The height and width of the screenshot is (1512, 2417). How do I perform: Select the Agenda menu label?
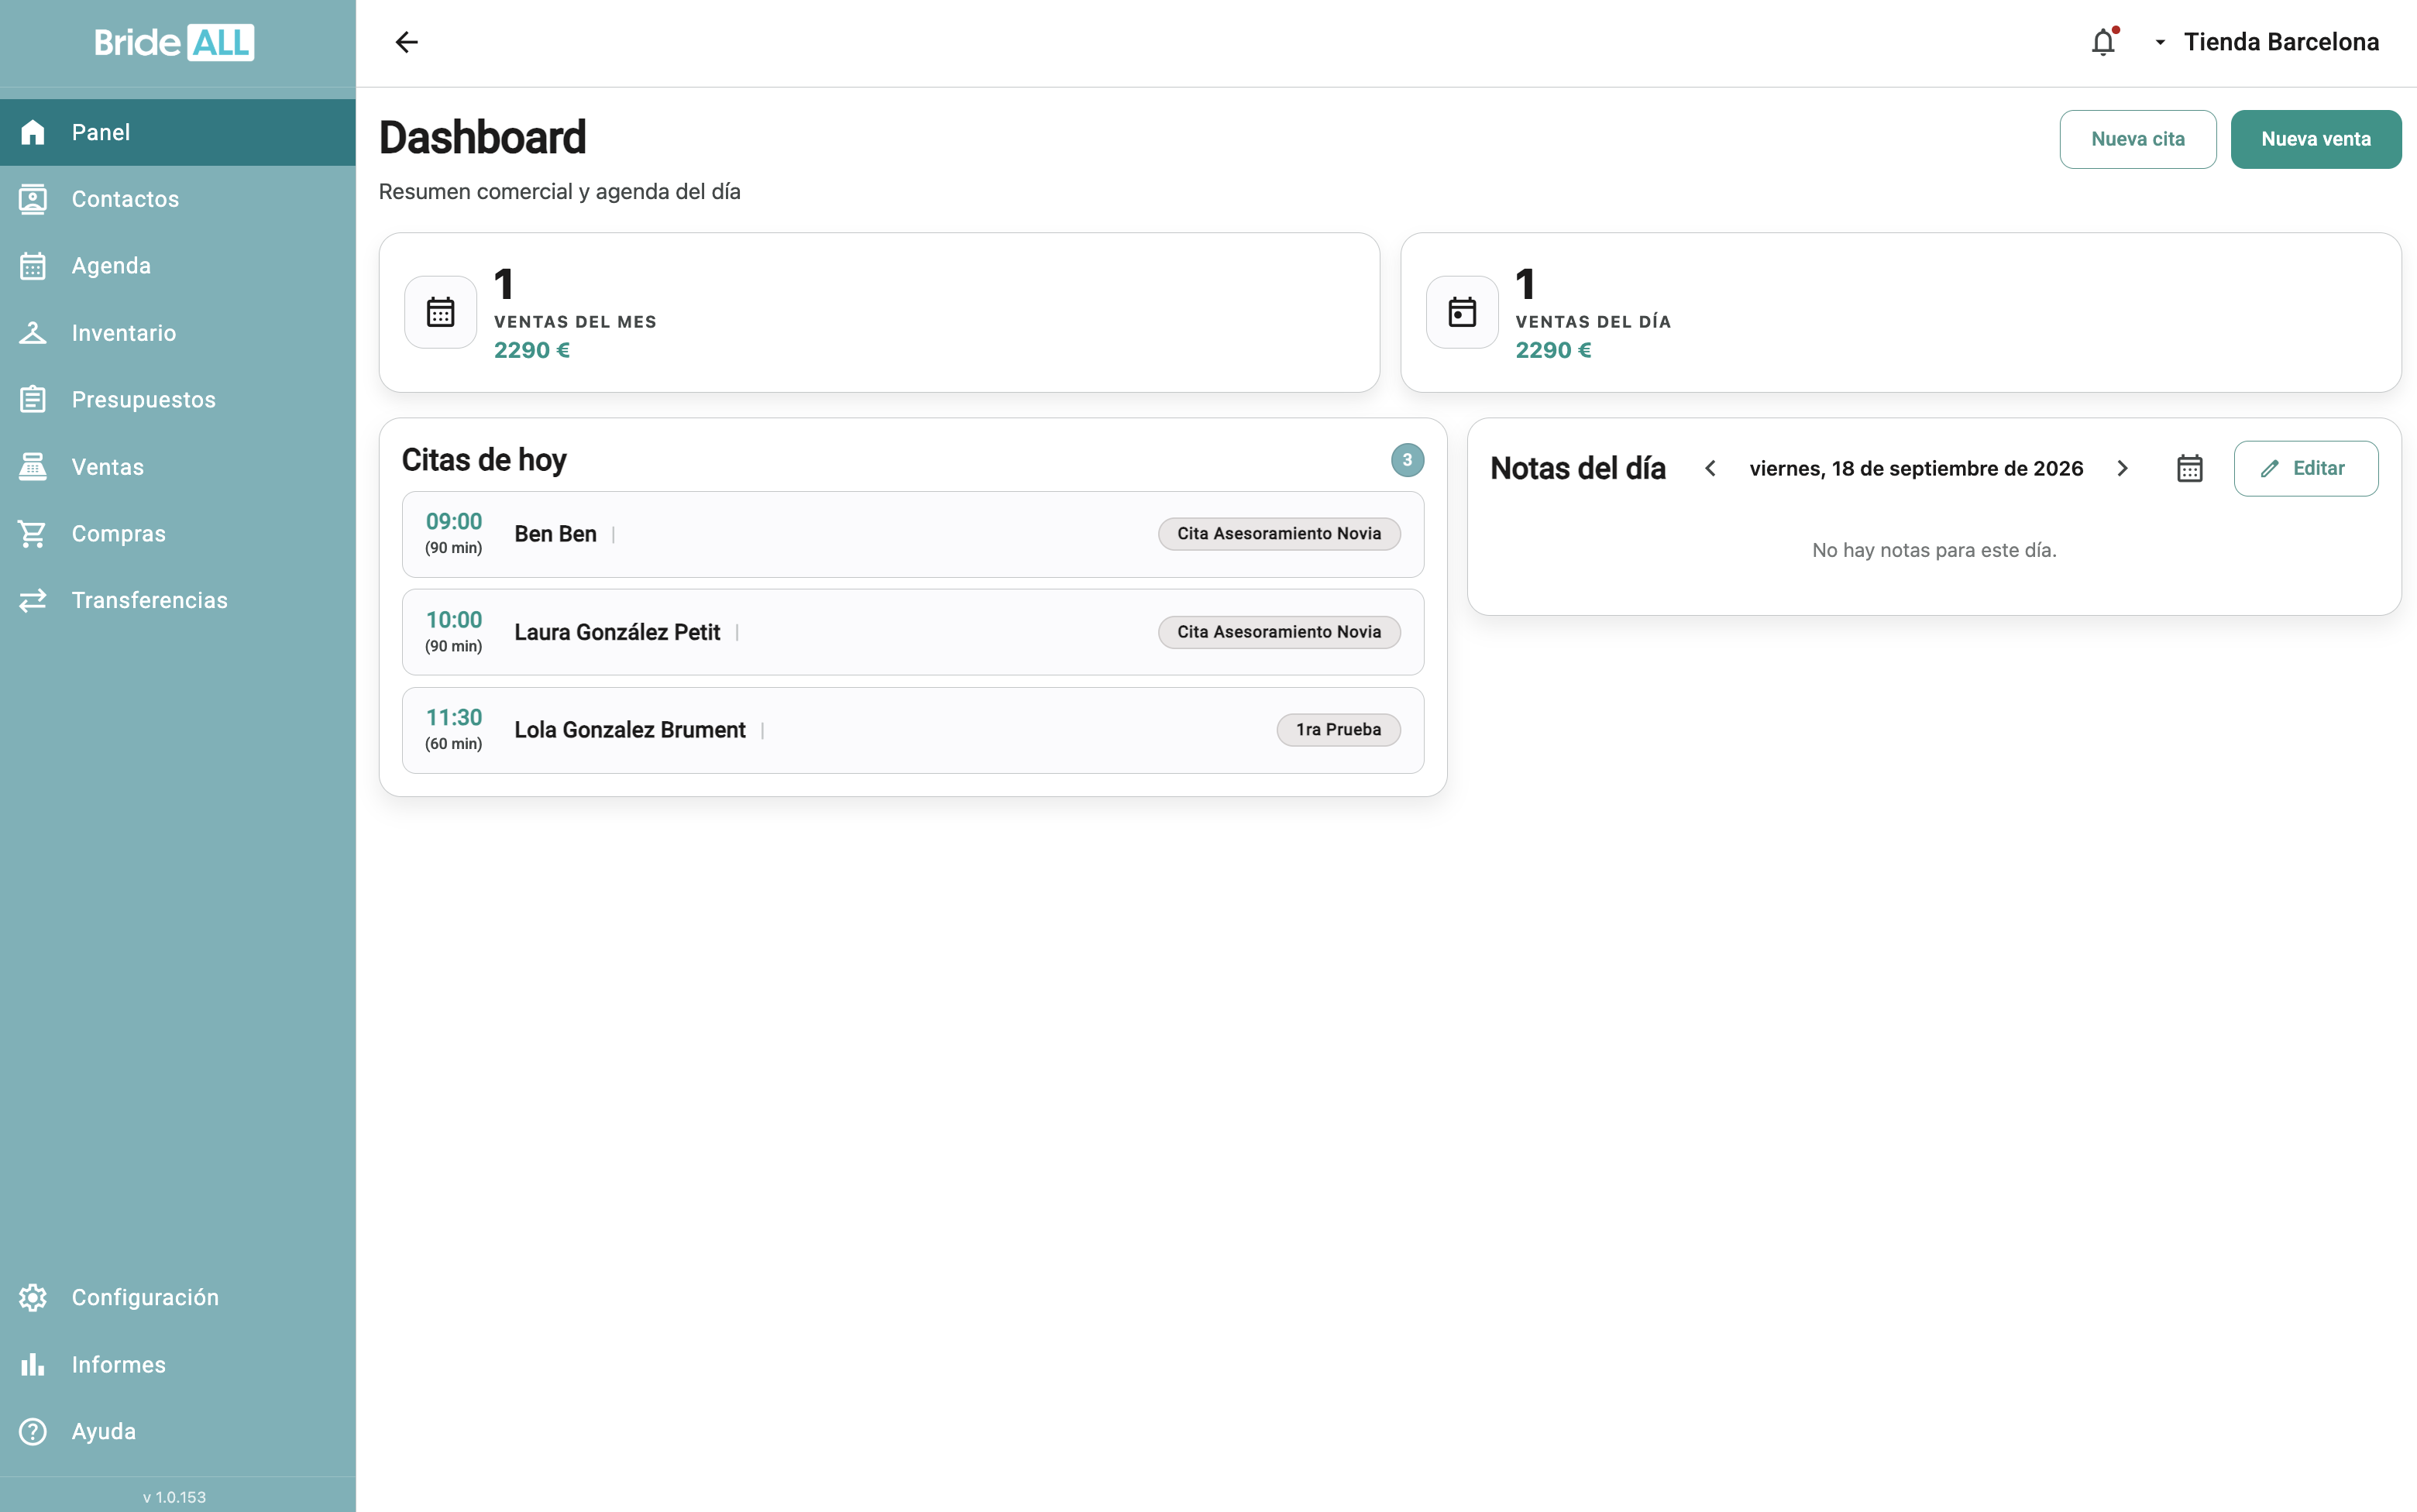tap(111, 266)
